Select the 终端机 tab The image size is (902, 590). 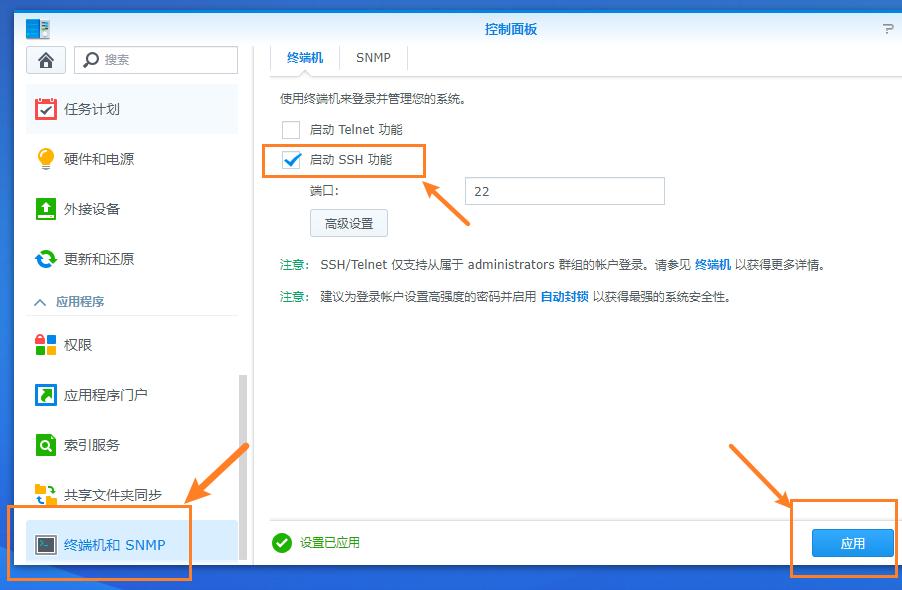[305, 57]
